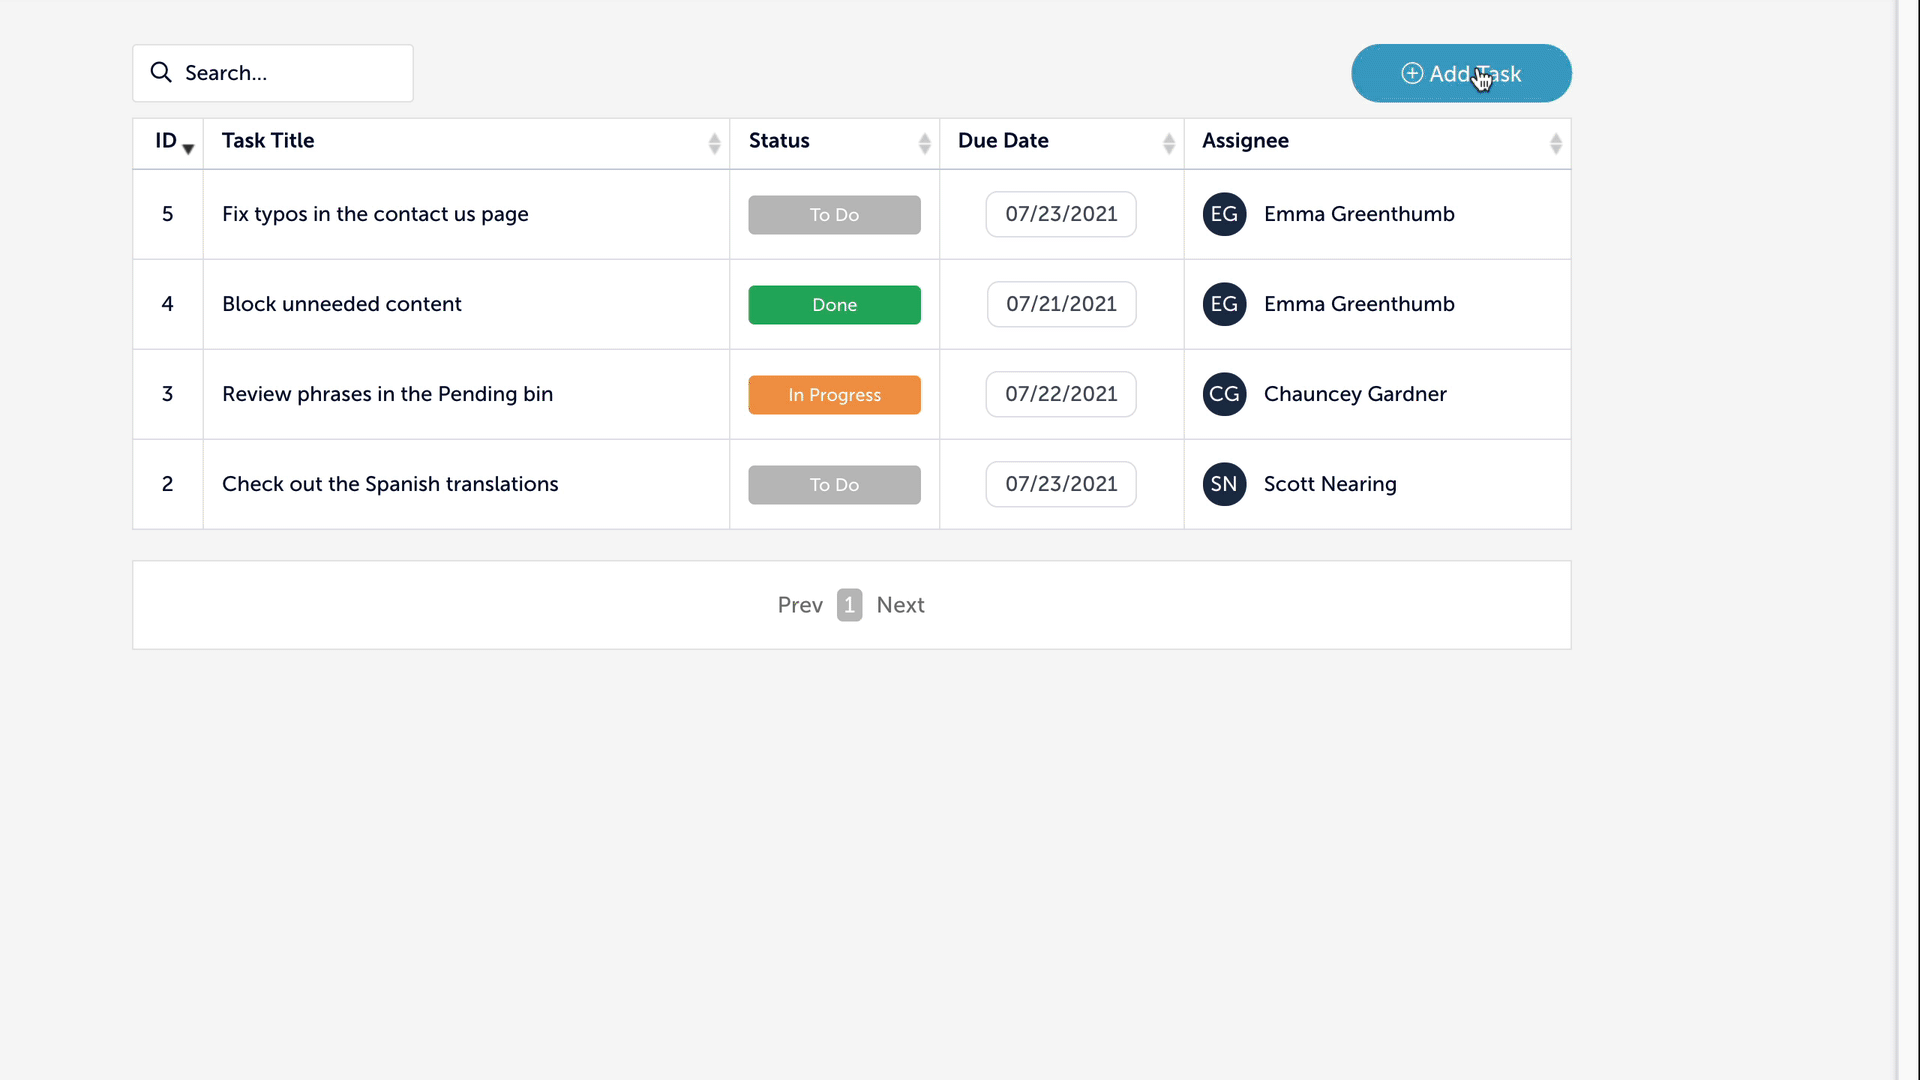
Task: Open task Check out the Spanish translations
Action: pos(390,484)
